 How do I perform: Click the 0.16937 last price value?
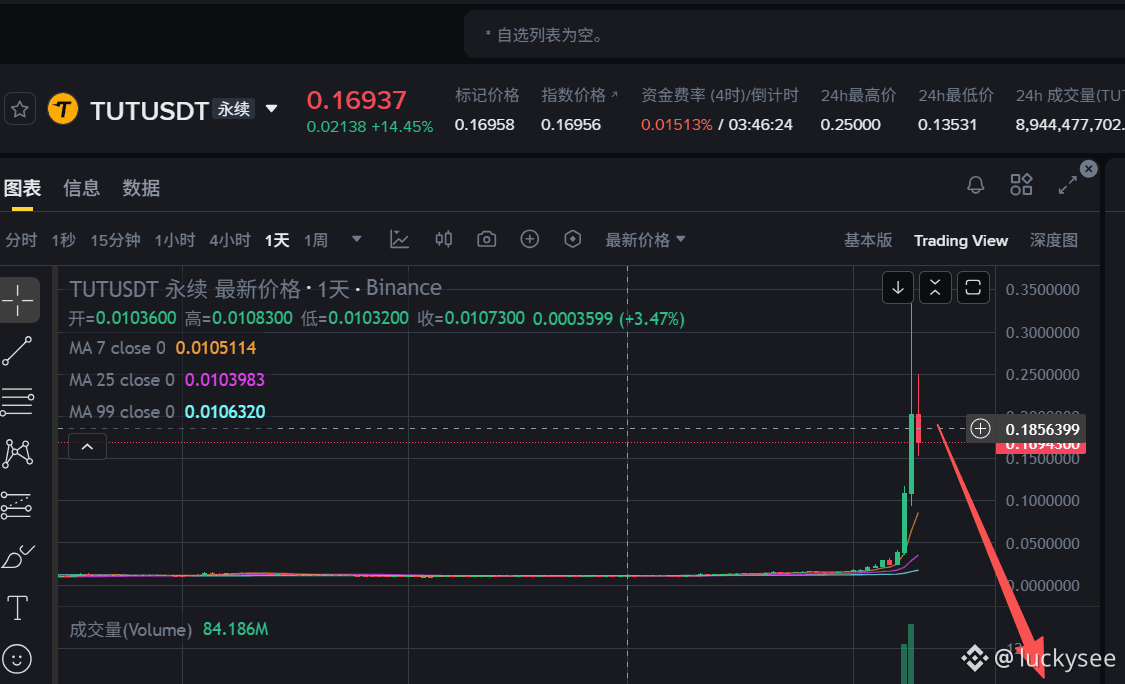pos(357,100)
